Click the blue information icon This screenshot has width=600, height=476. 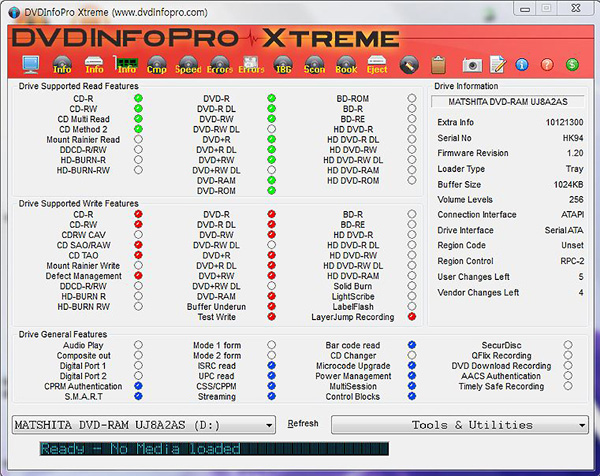click(x=522, y=64)
